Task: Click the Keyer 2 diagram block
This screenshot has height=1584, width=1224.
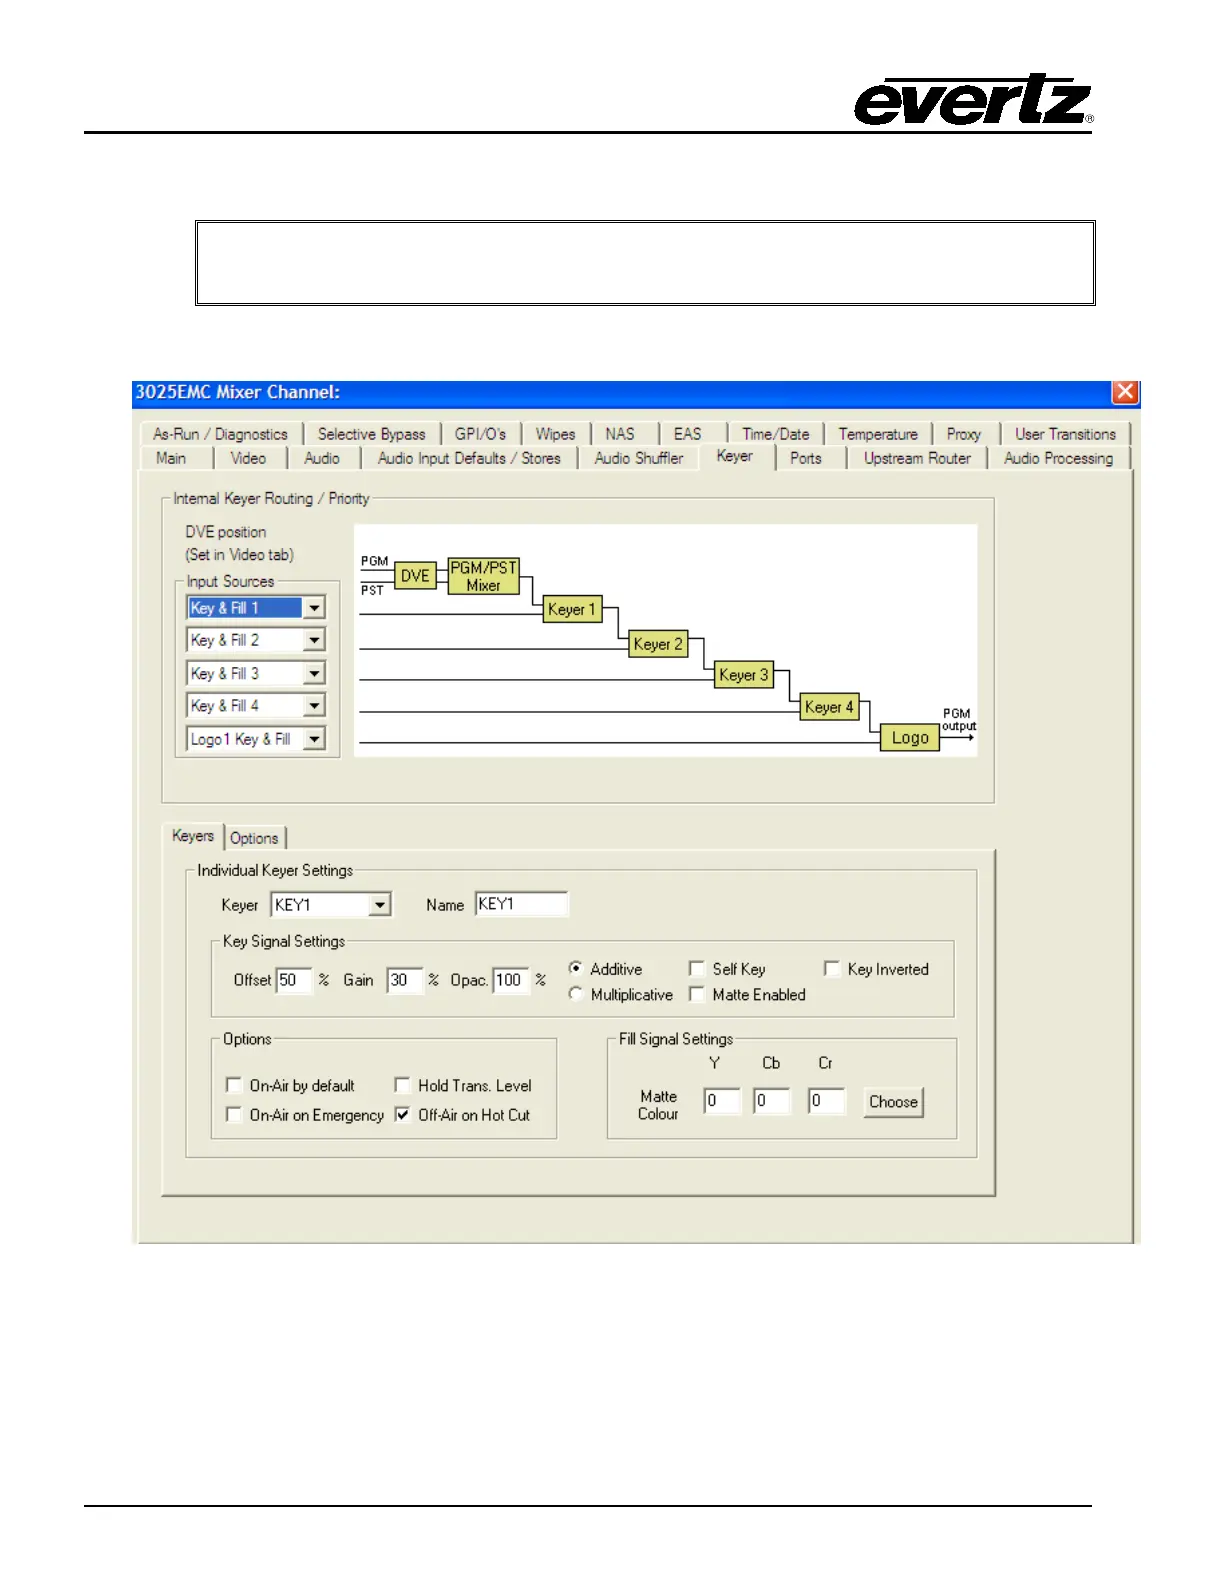Action: (658, 644)
